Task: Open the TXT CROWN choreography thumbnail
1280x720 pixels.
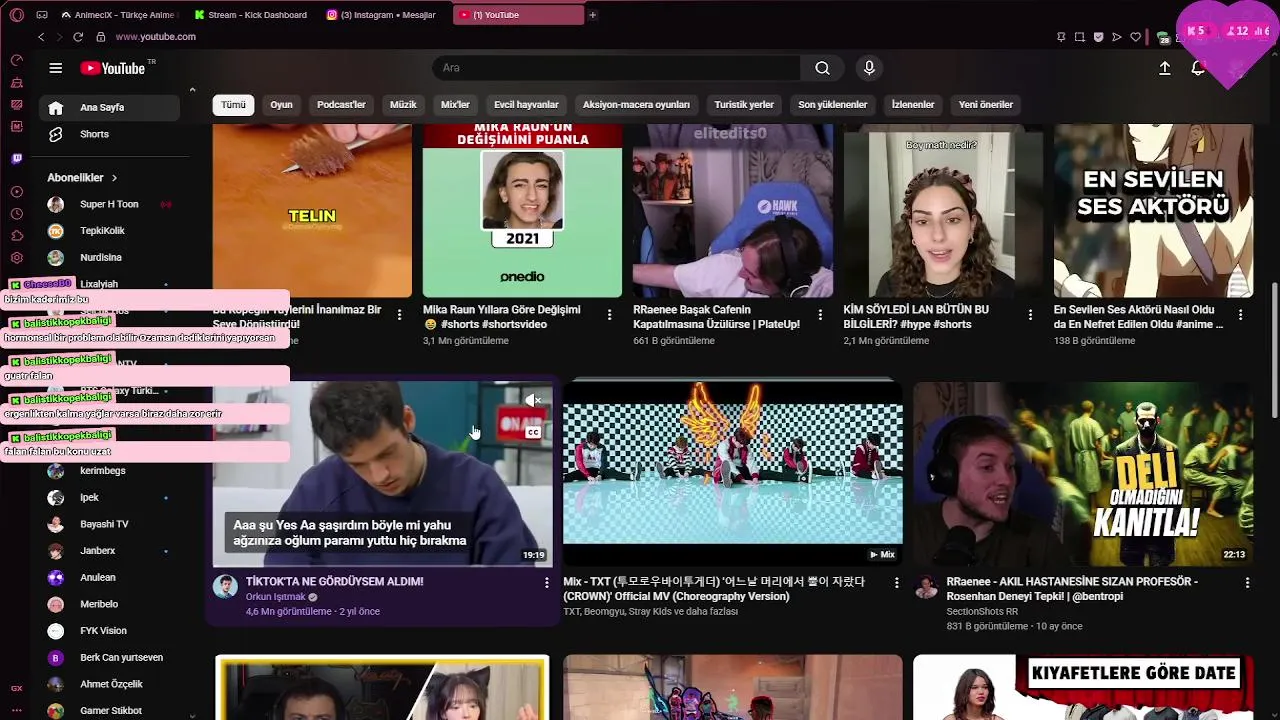Action: (x=732, y=473)
